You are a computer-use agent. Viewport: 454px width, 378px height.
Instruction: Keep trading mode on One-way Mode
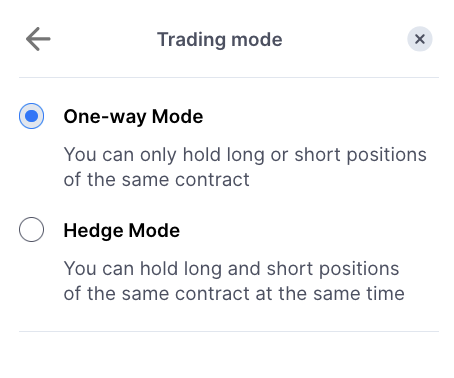(31, 116)
